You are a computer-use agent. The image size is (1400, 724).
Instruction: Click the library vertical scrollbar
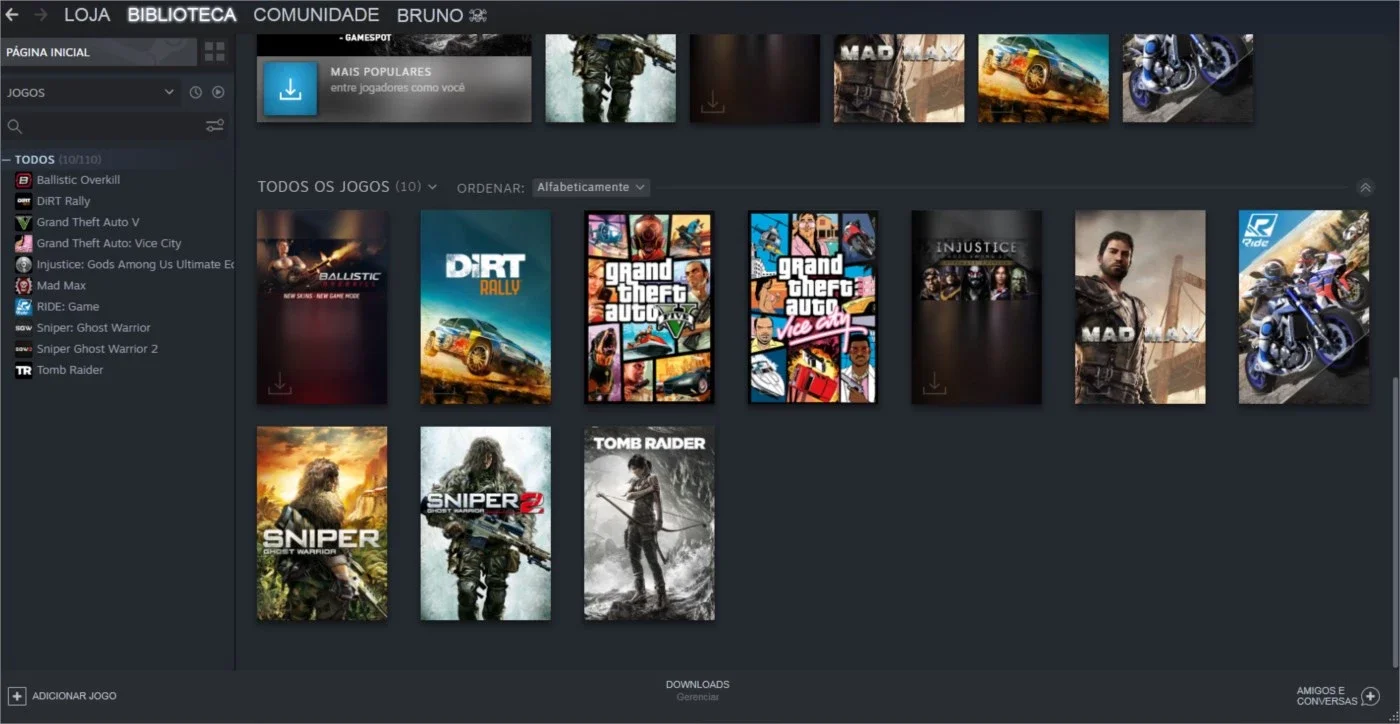1395,520
